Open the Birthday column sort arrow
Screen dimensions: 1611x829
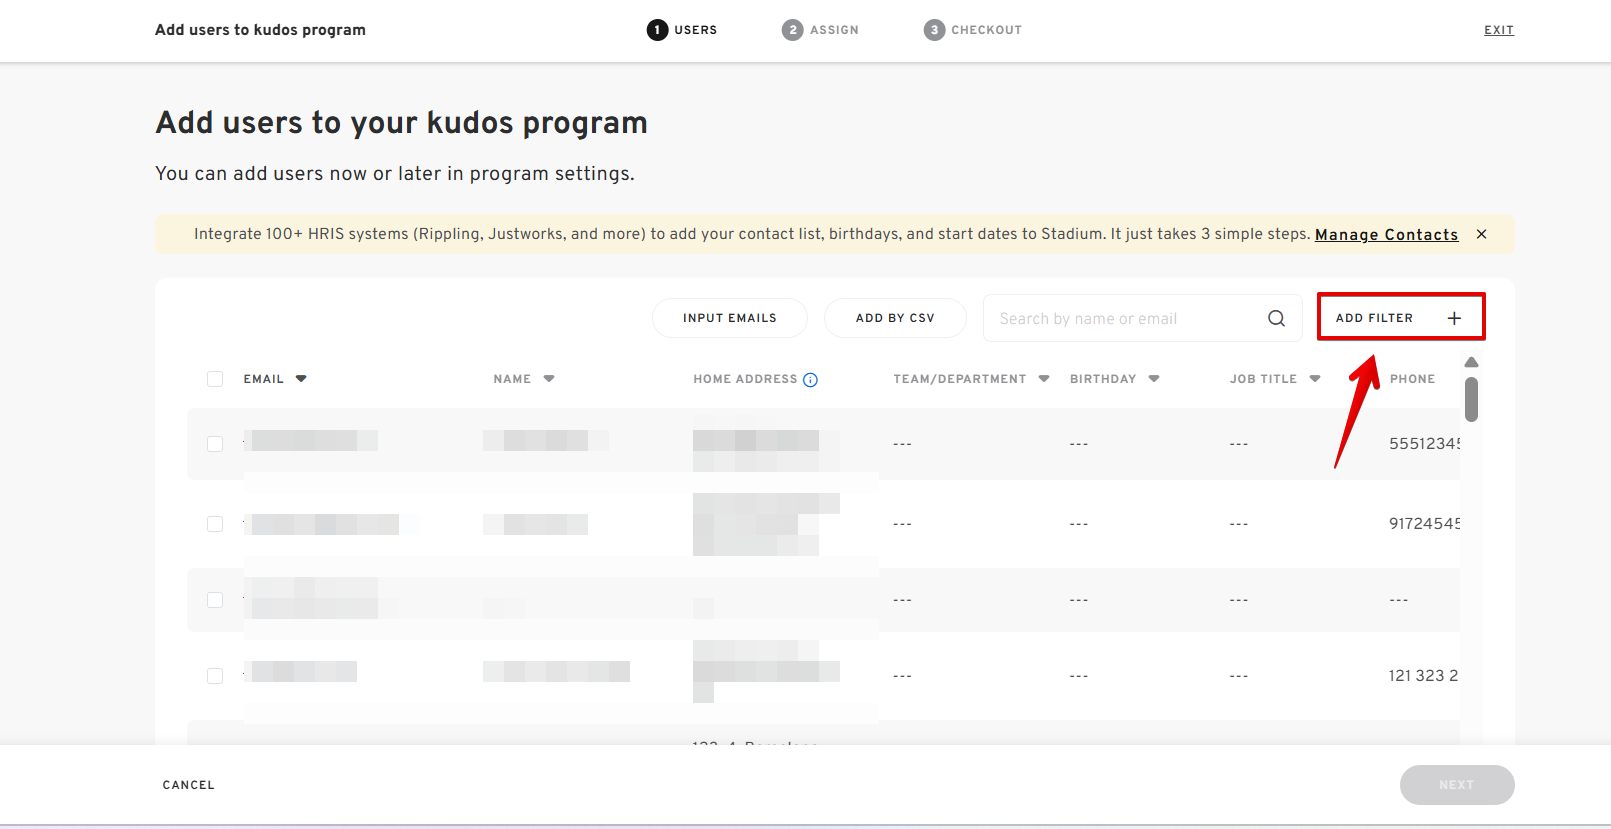point(1154,379)
